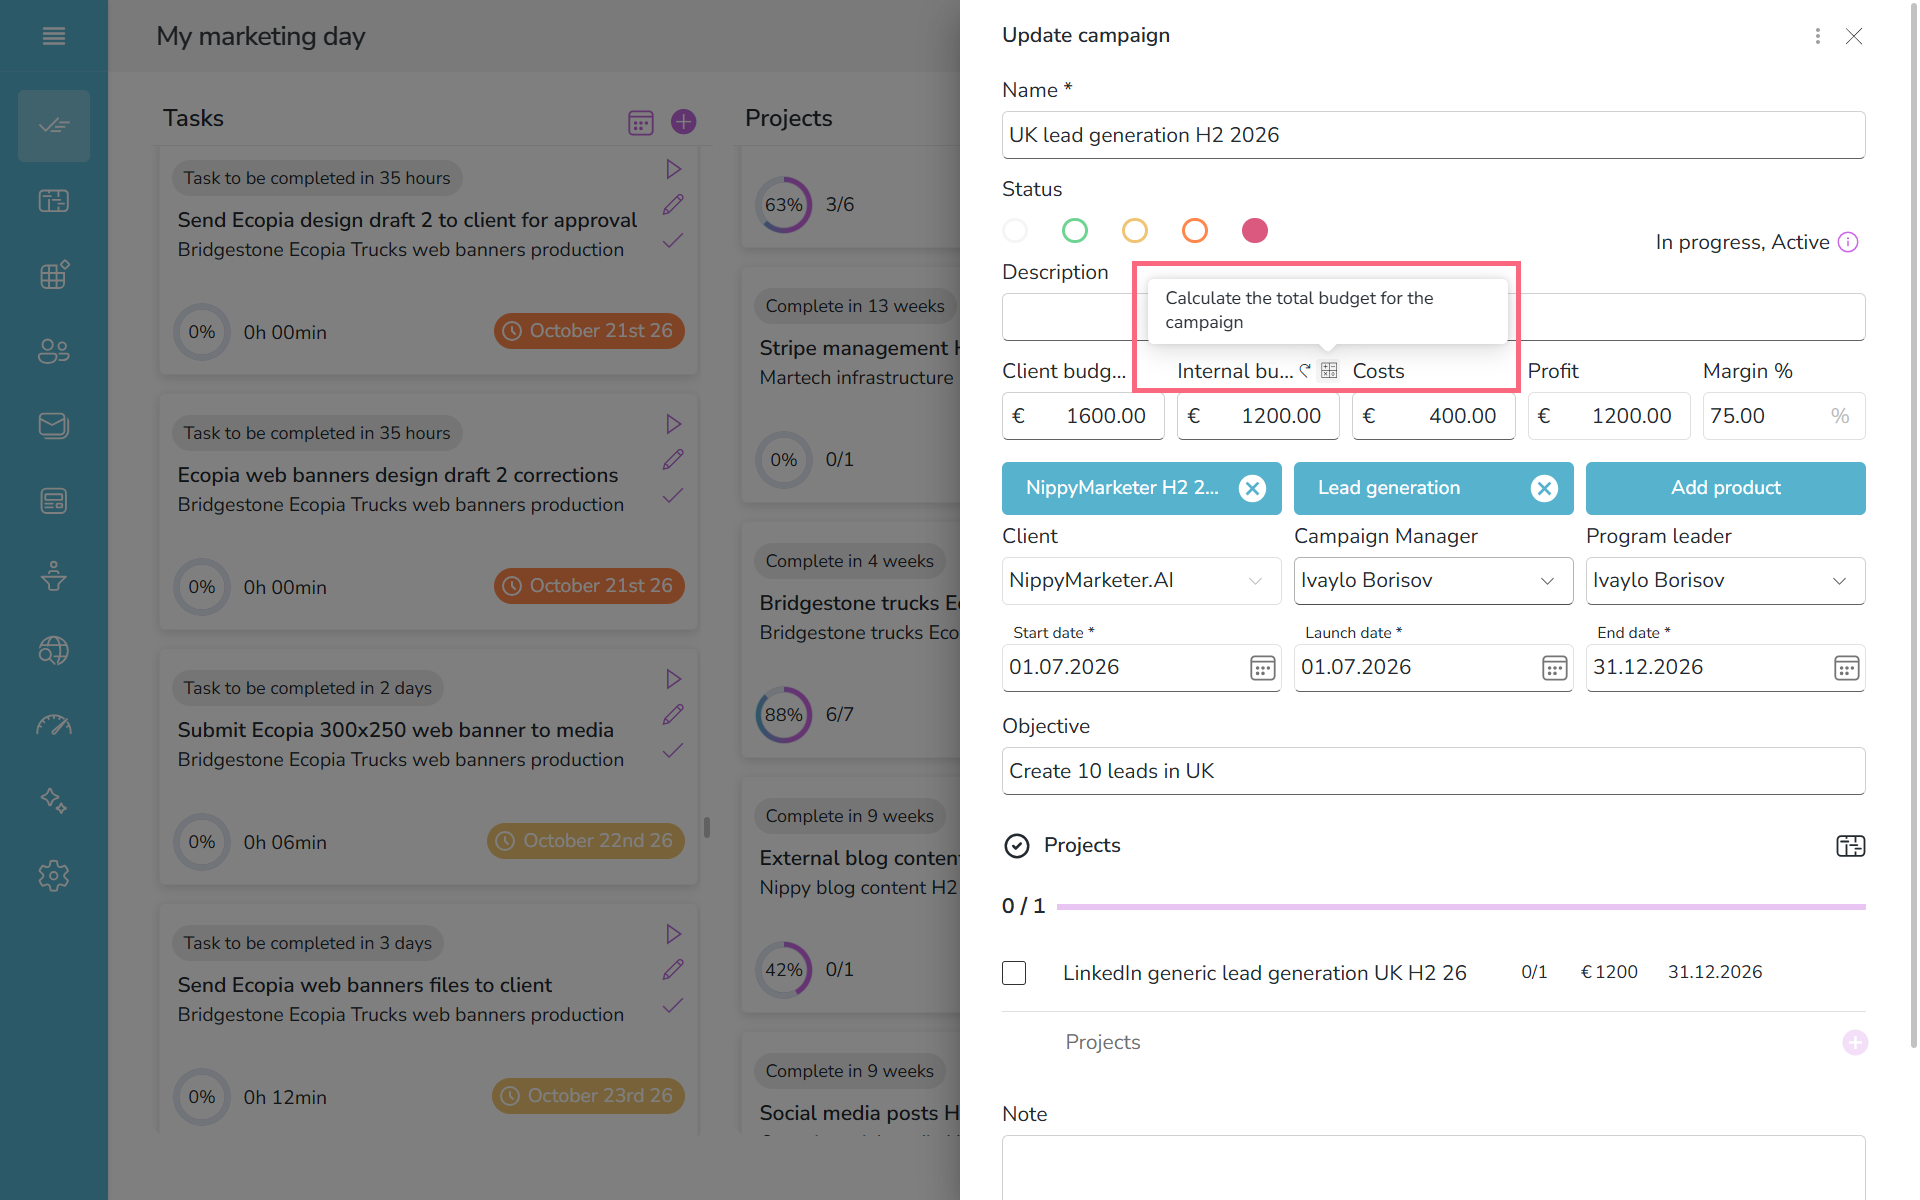This screenshot has width=1920, height=1200.
Task: Click the board view icon in the Projects section
Action: 1851,846
